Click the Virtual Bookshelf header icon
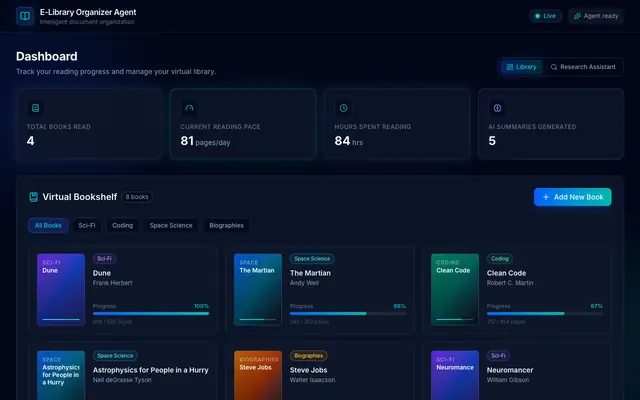The height and width of the screenshot is (400, 640). (x=33, y=197)
